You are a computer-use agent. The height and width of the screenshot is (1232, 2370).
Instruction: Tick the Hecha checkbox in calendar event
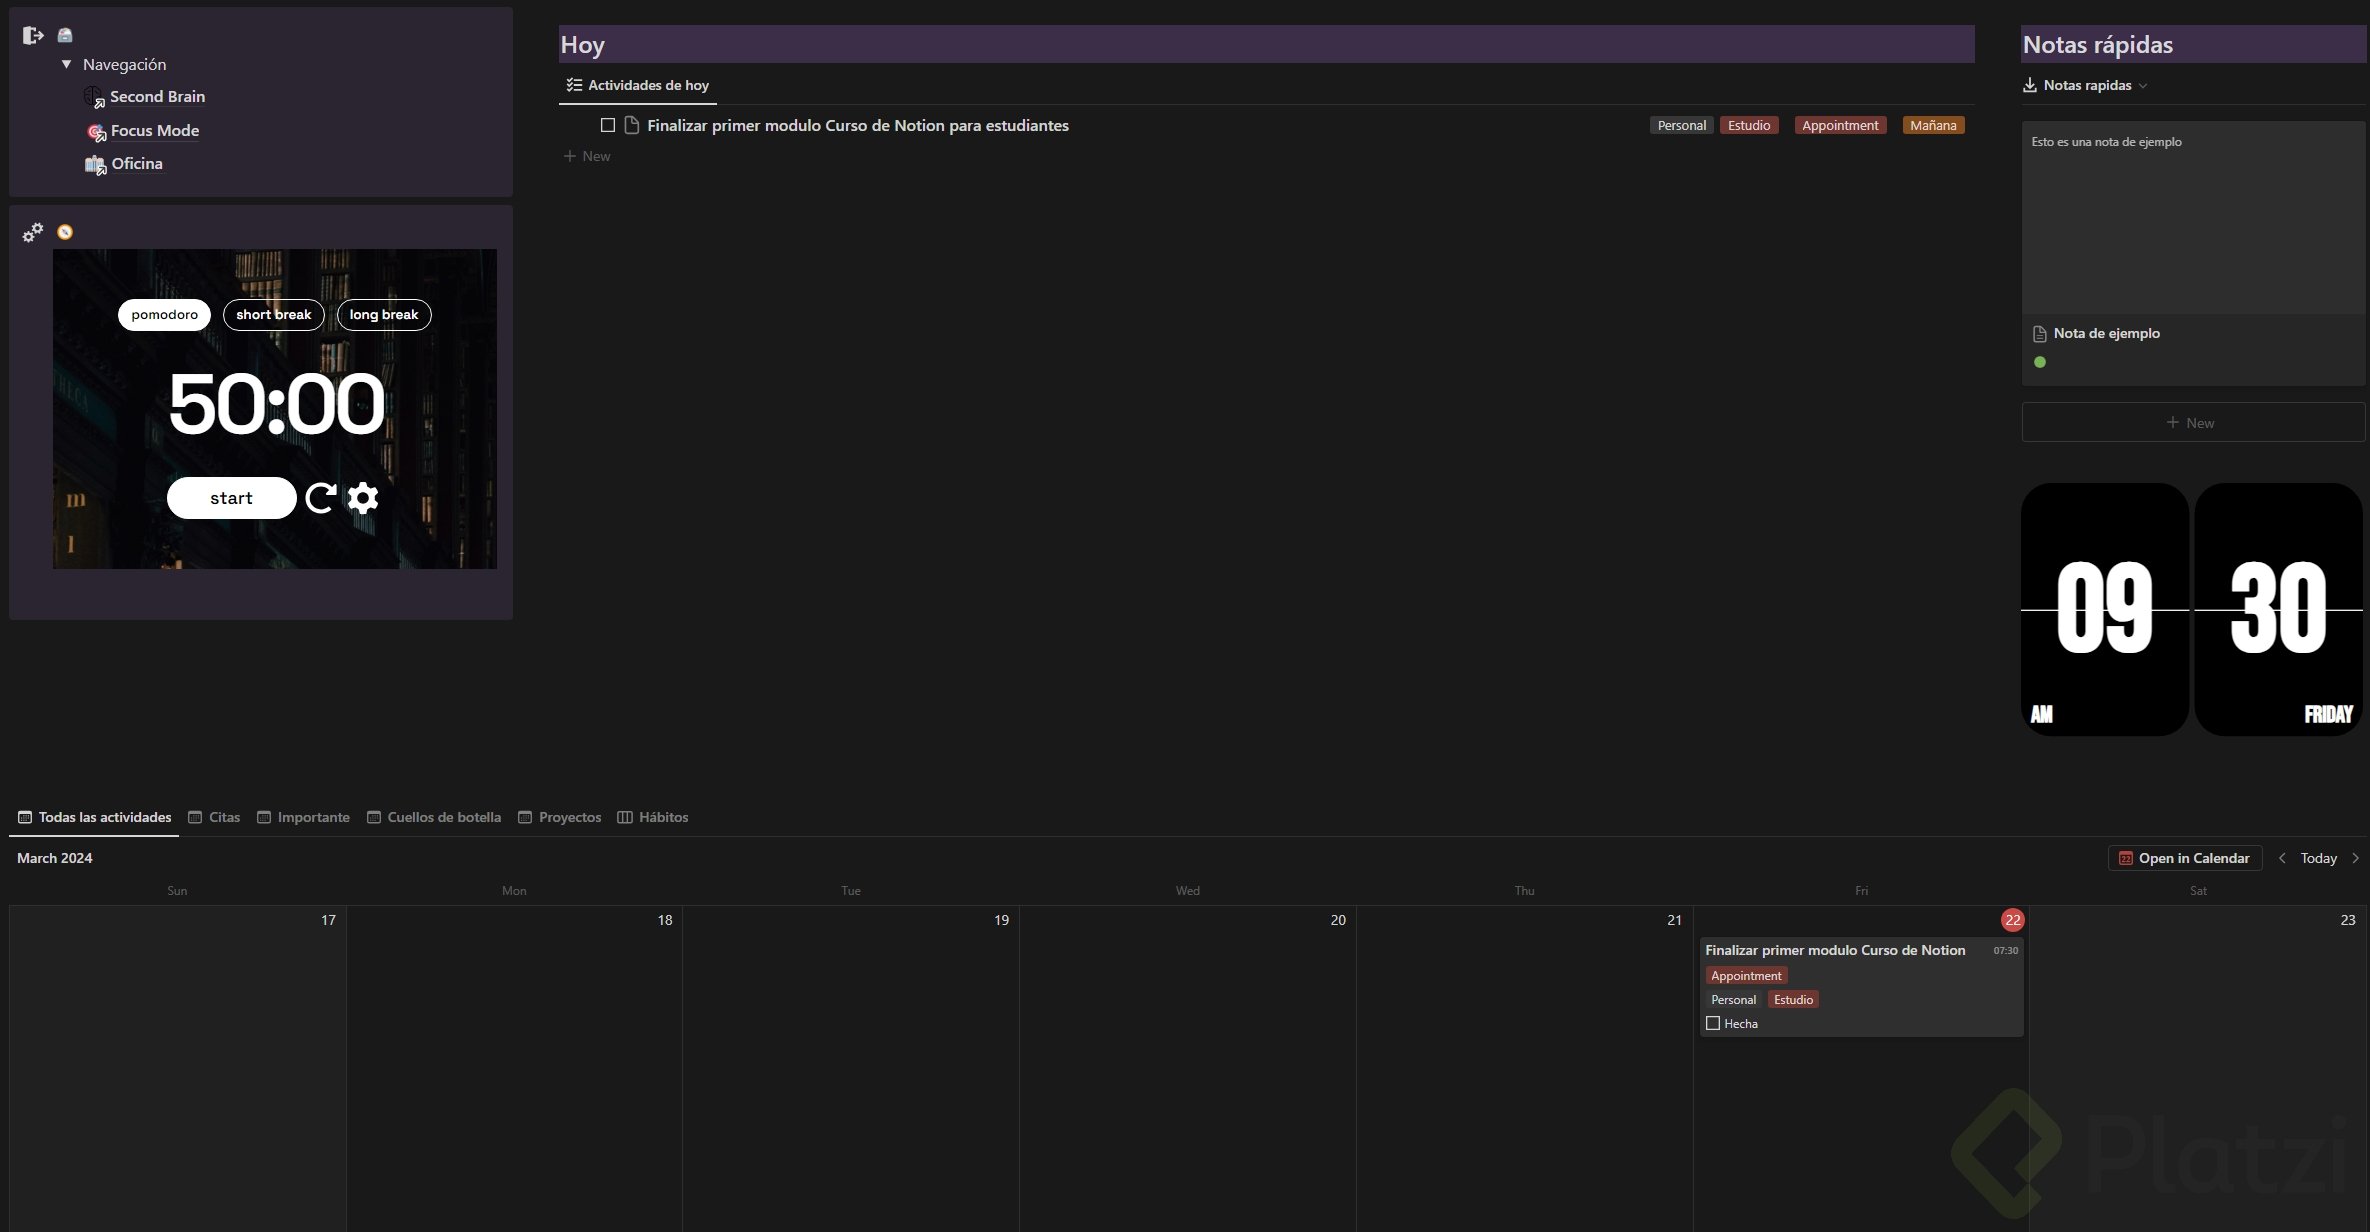[x=1713, y=1023]
